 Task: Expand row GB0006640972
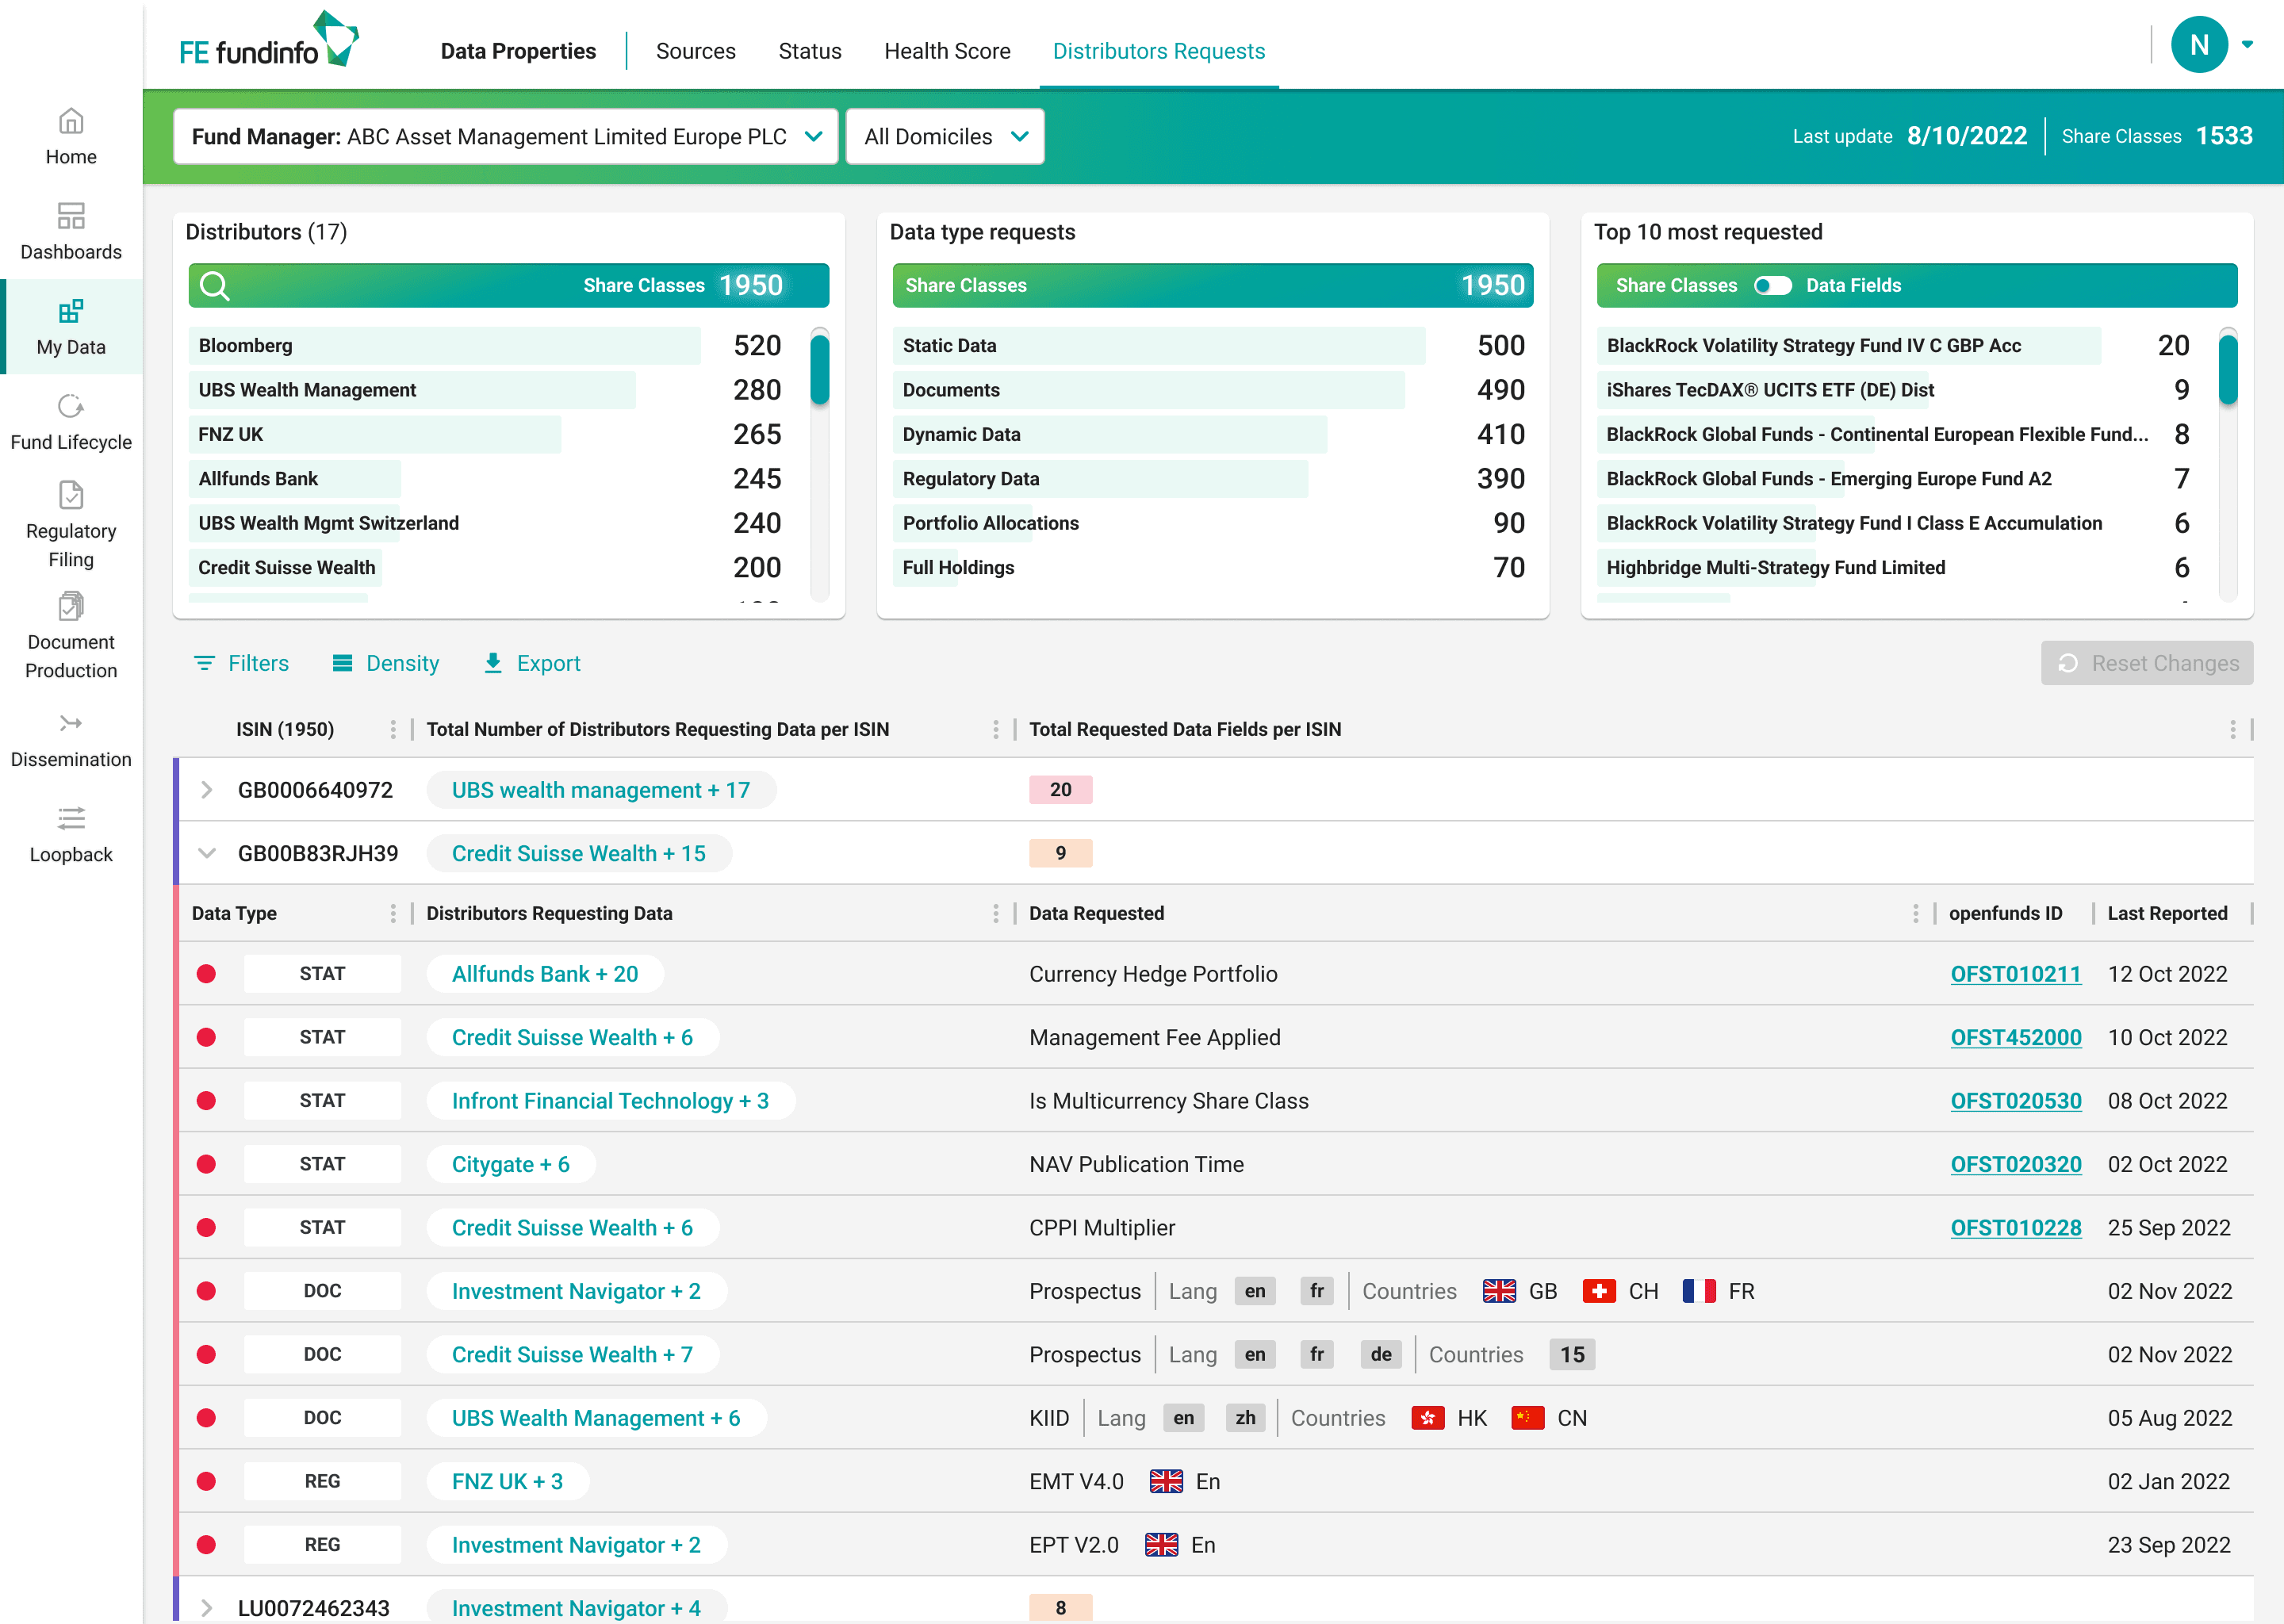coord(207,790)
